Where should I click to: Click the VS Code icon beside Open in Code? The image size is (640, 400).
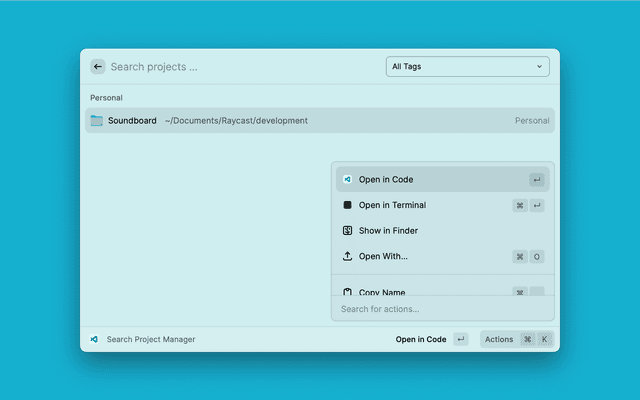347,180
